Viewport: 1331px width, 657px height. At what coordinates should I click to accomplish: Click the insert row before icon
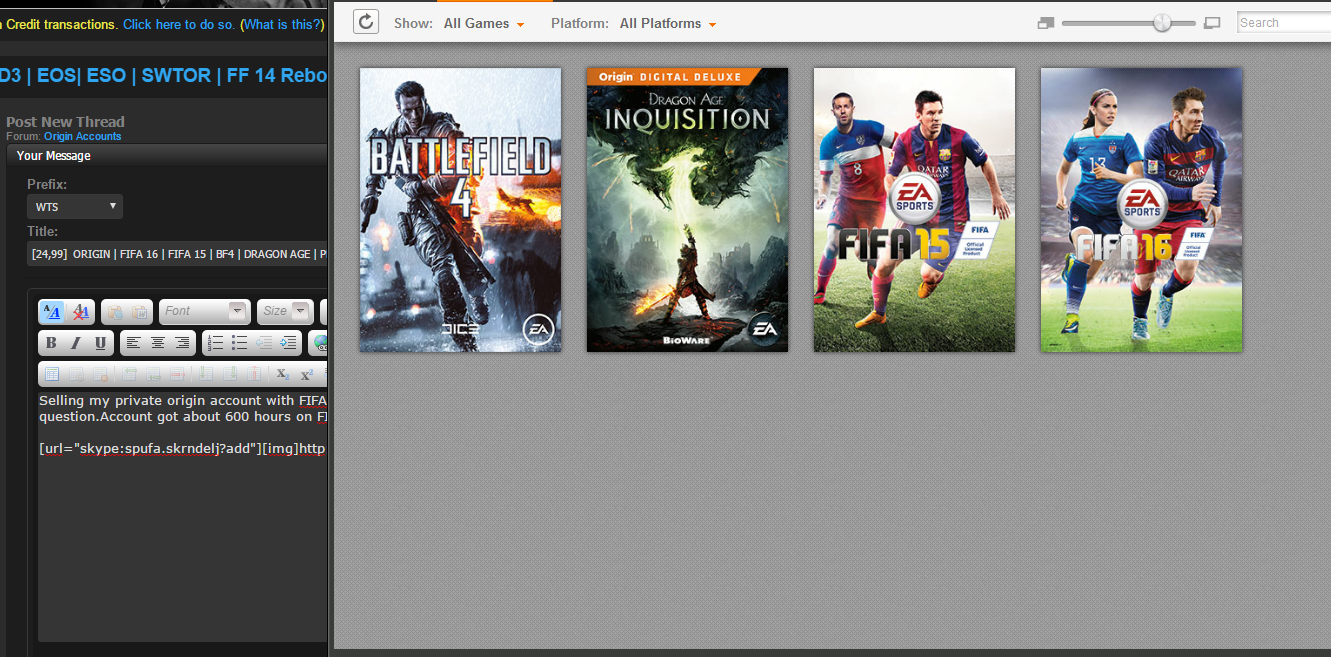(129, 374)
